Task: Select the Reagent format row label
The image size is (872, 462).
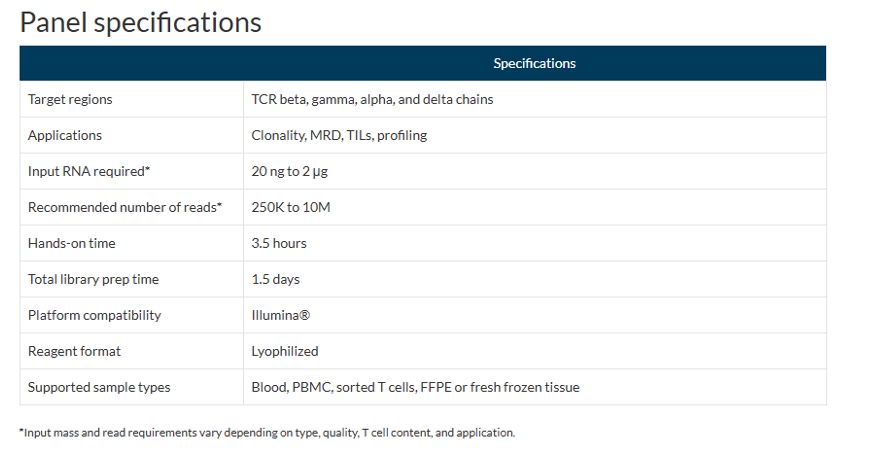Action: [74, 351]
